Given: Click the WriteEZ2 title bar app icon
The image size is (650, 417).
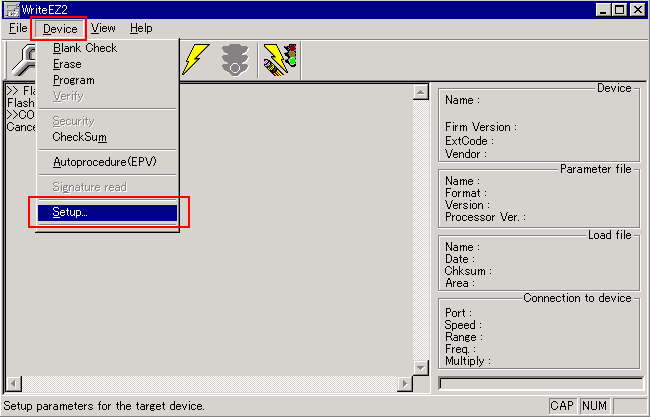Looking at the screenshot, I should pos(11,10).
